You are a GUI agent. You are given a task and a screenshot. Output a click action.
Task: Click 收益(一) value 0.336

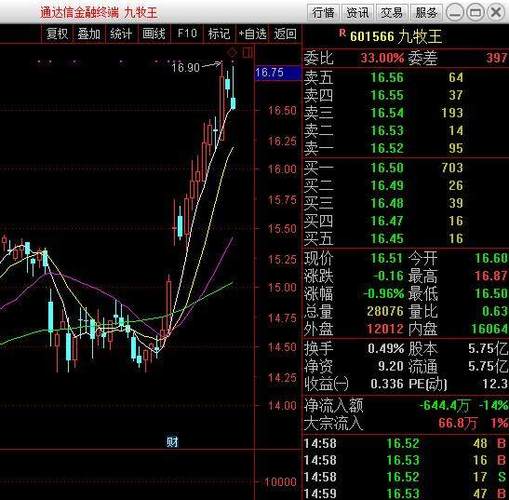click(x=387, y=384)
